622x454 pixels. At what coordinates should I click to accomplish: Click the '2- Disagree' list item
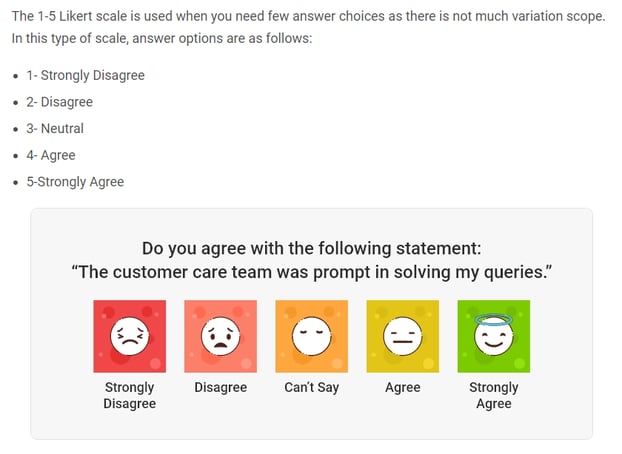coord(59,102)
